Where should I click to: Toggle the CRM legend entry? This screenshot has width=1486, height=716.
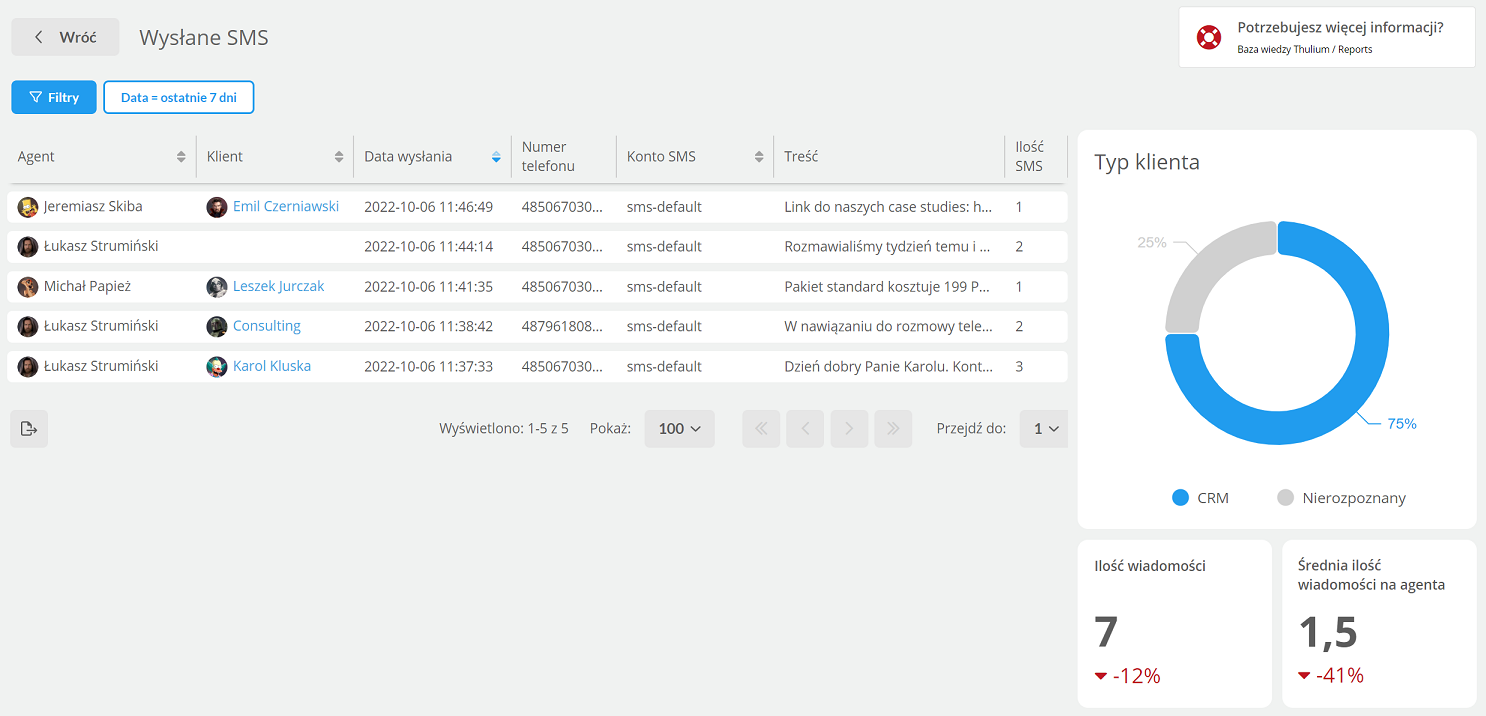pos(1200,498)
